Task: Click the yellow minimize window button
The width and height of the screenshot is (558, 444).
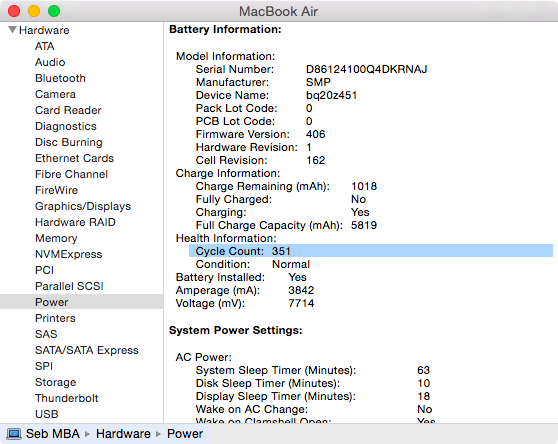Action: click(34, 11)
